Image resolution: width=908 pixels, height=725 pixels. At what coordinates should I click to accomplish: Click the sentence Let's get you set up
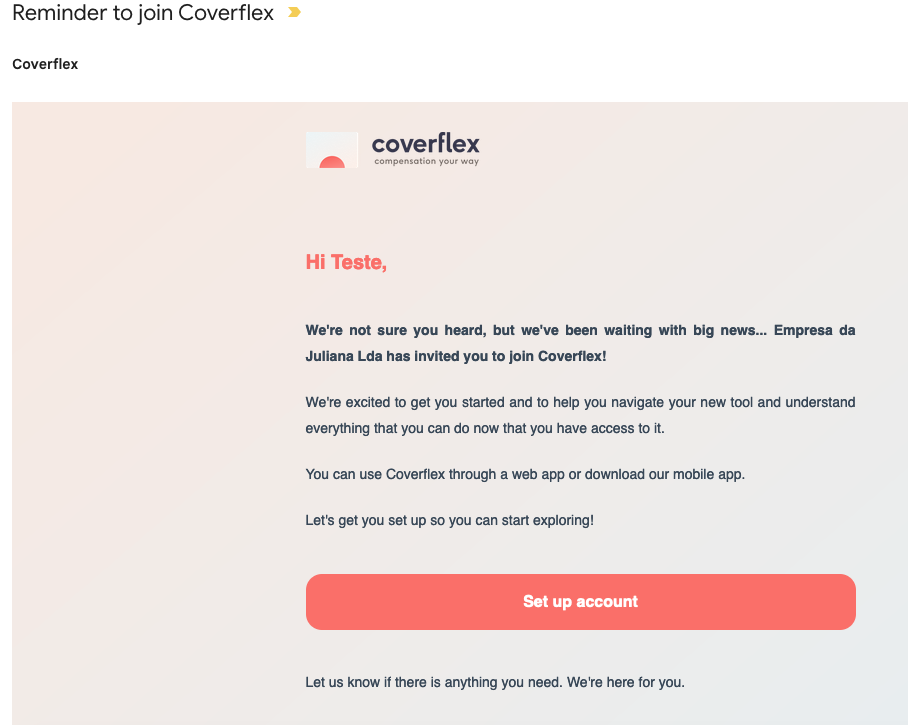pos(449,521)
